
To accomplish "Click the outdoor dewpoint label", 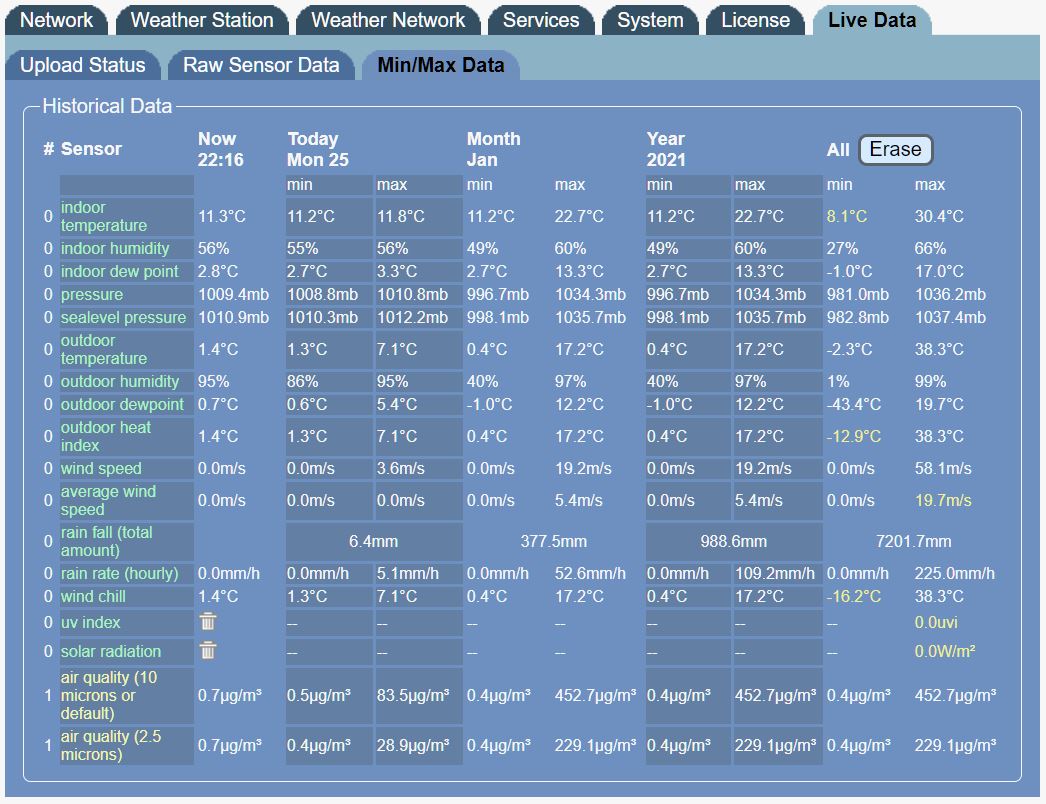I will tap(122, 404).
